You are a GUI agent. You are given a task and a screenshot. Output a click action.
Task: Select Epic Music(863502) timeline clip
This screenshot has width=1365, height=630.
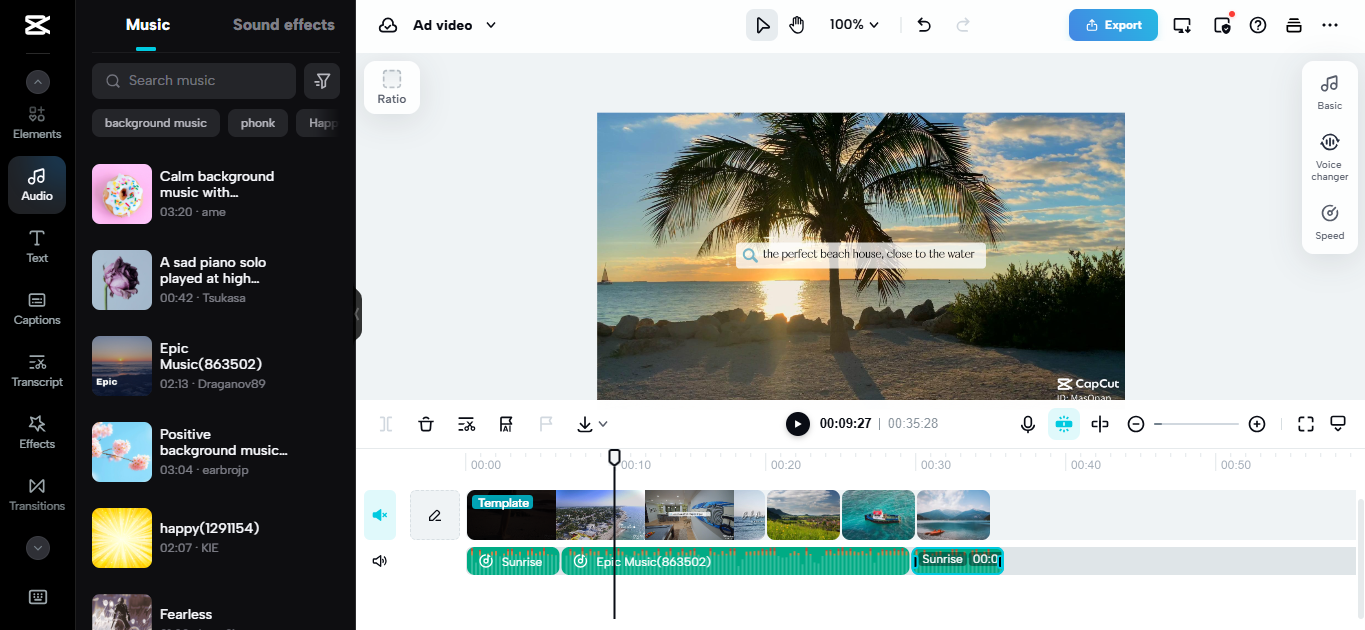(x=736, y=561)
